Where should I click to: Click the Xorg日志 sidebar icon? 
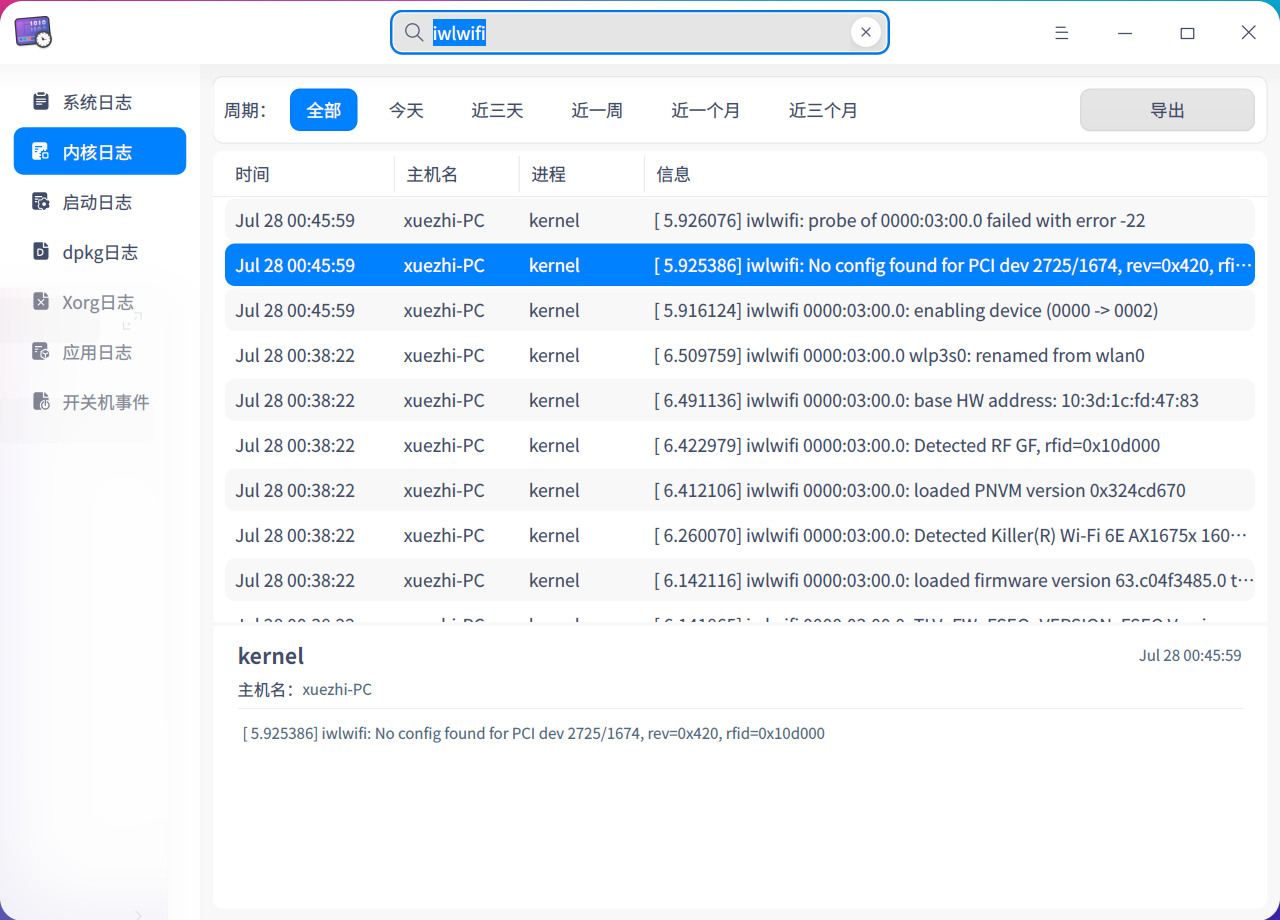pyautogui.click(x=41, y=302)
